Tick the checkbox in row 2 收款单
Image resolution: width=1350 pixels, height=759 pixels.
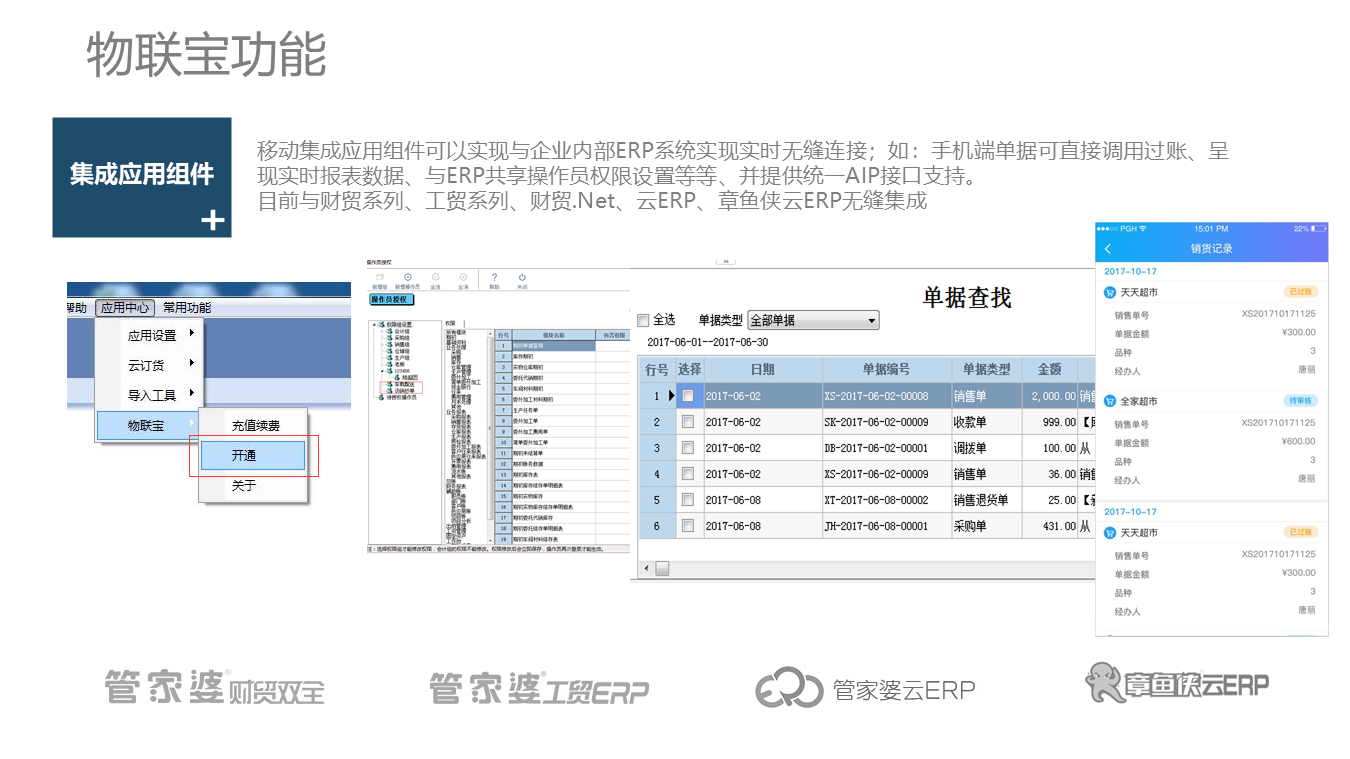(x=688, y=422)
